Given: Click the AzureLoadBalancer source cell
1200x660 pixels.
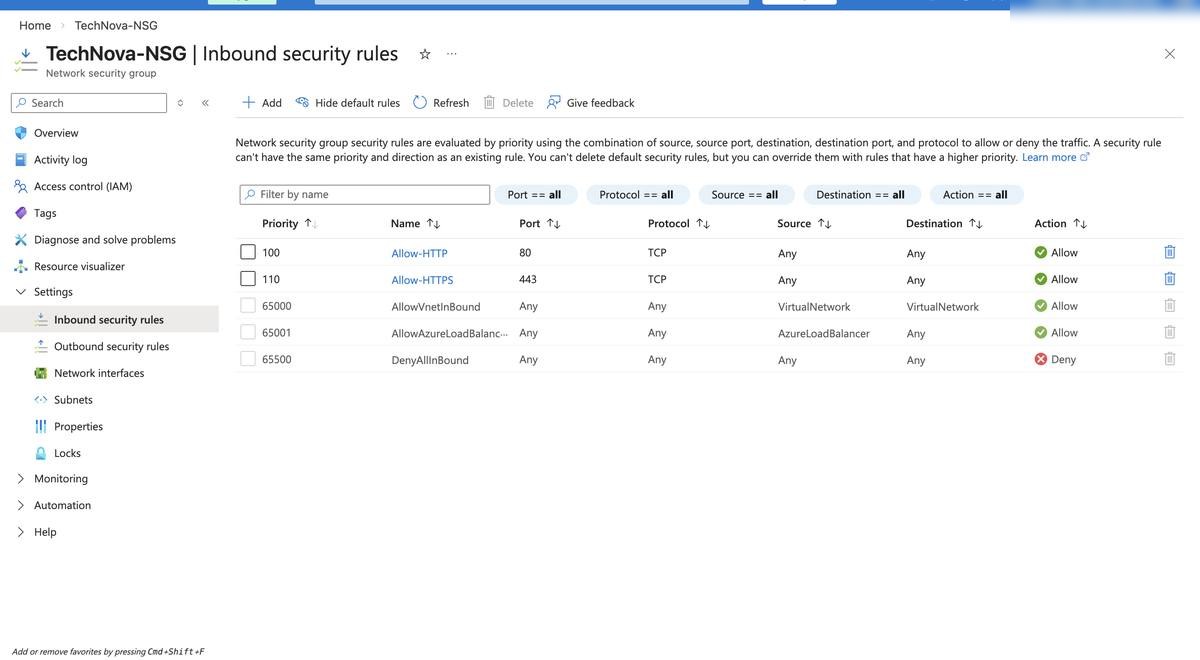Looking at the screenshot, I should [x=824, y=333].
